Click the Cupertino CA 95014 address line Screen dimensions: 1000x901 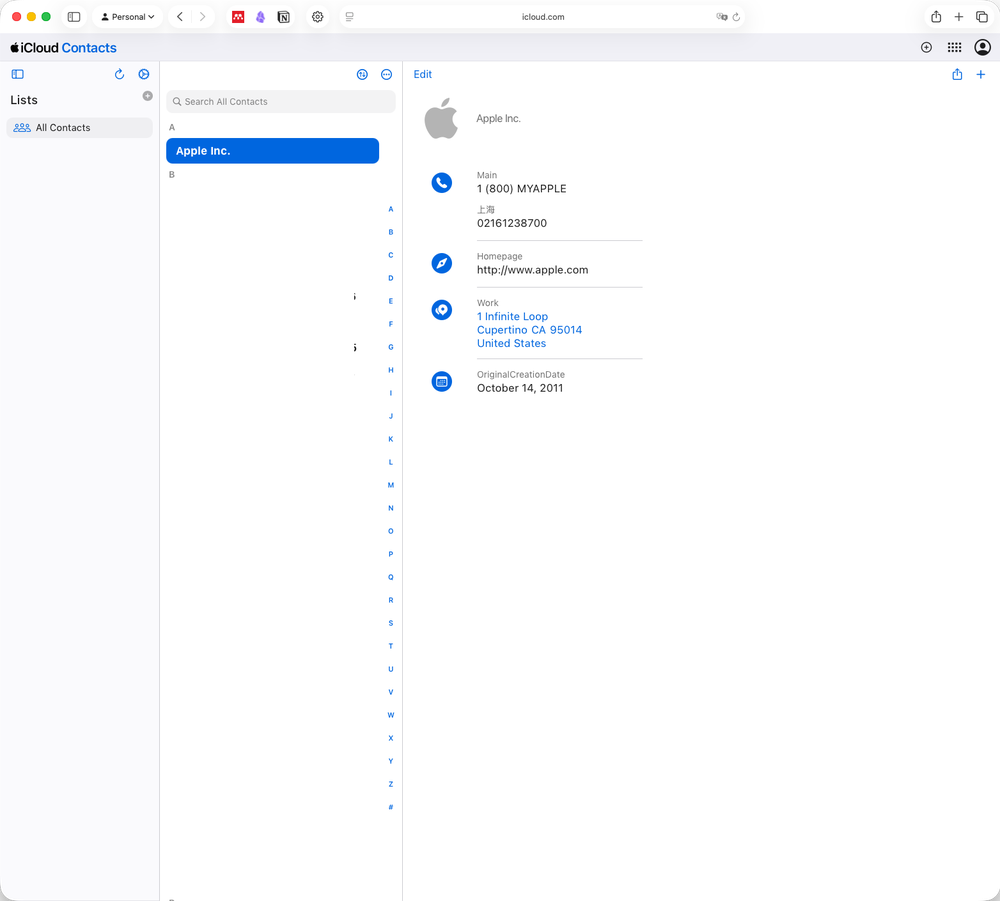529,330
